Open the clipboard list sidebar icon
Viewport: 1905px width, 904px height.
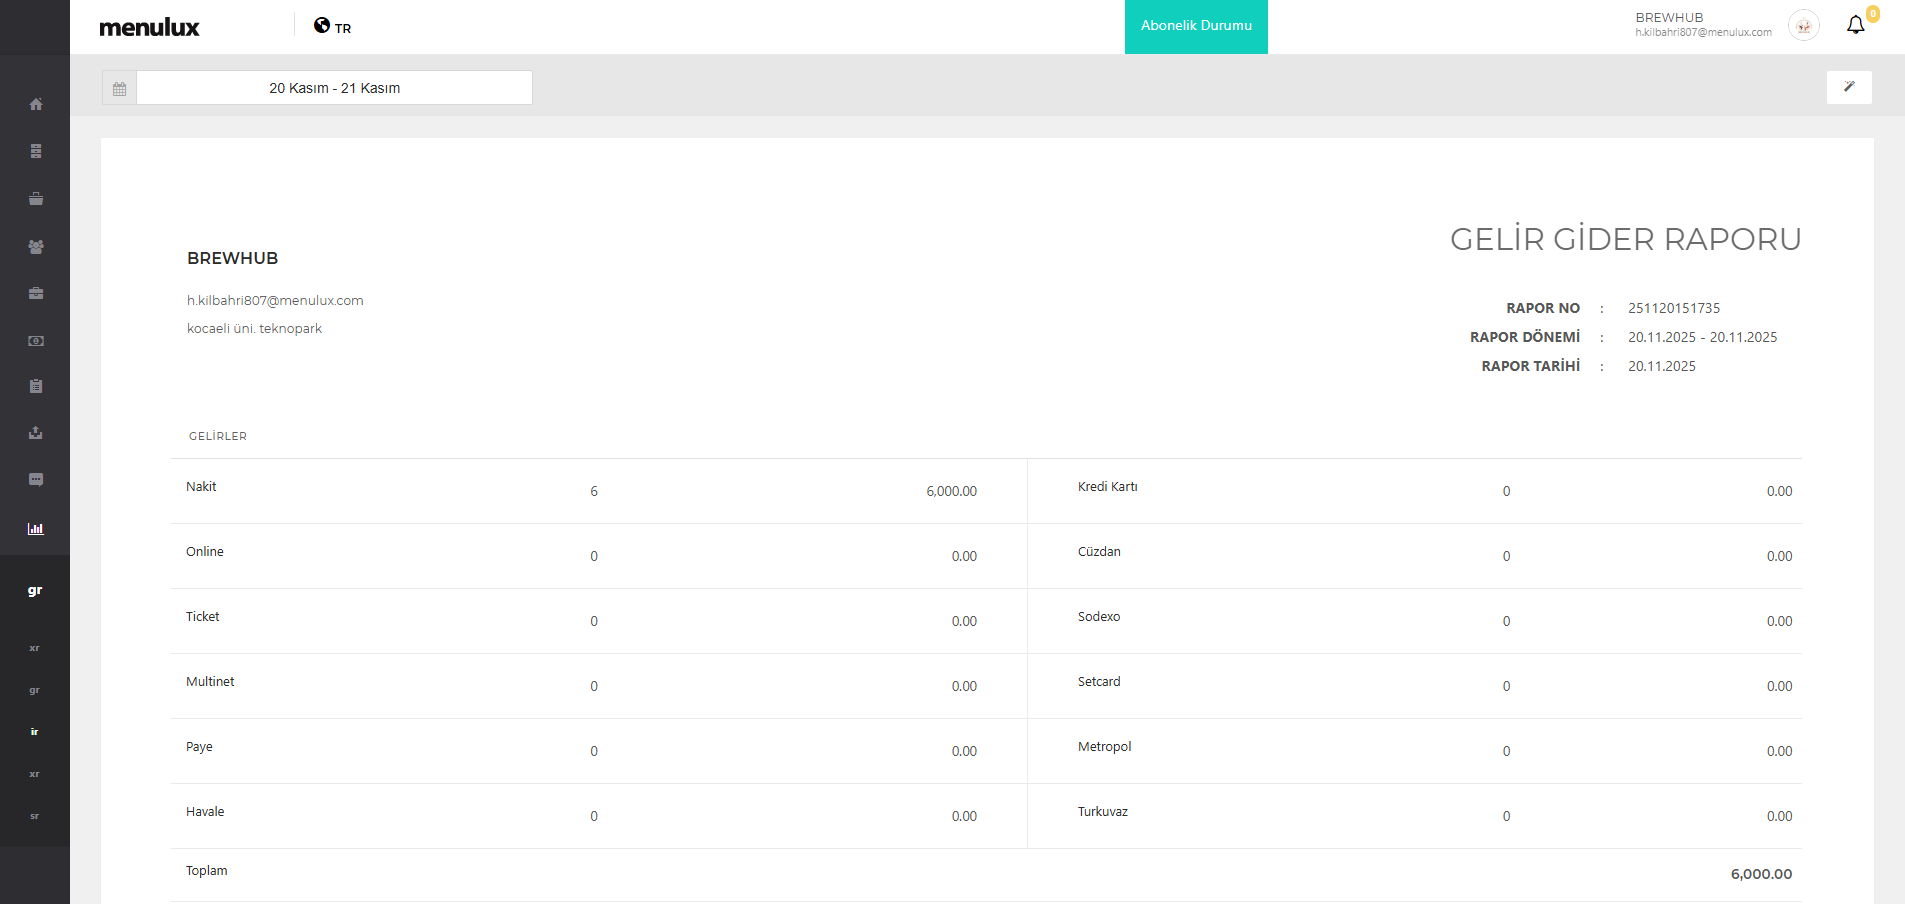[x=36, y=386]
